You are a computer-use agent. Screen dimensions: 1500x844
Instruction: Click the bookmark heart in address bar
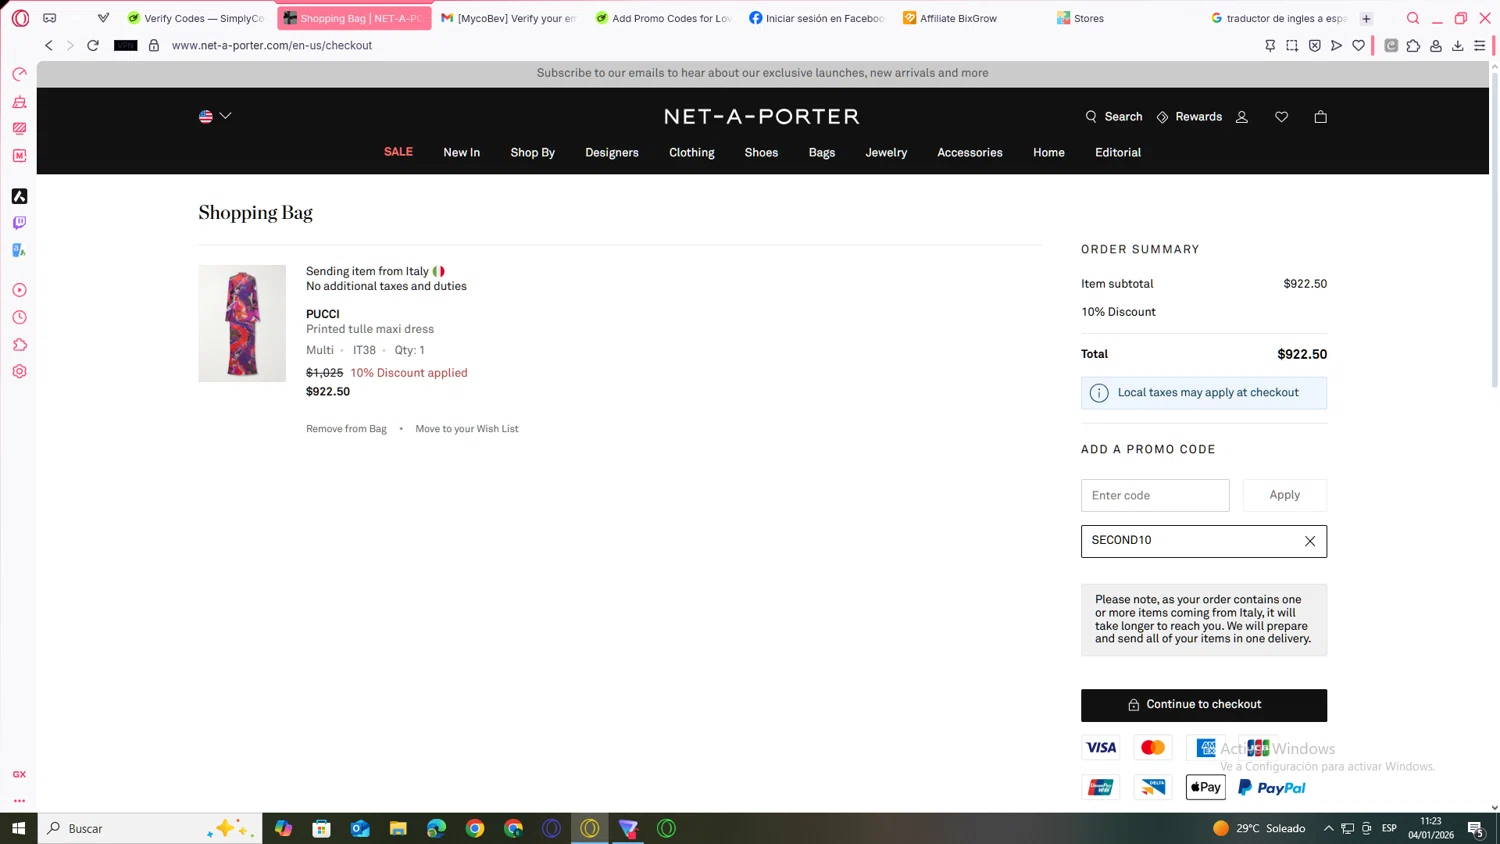(1358, 45)
